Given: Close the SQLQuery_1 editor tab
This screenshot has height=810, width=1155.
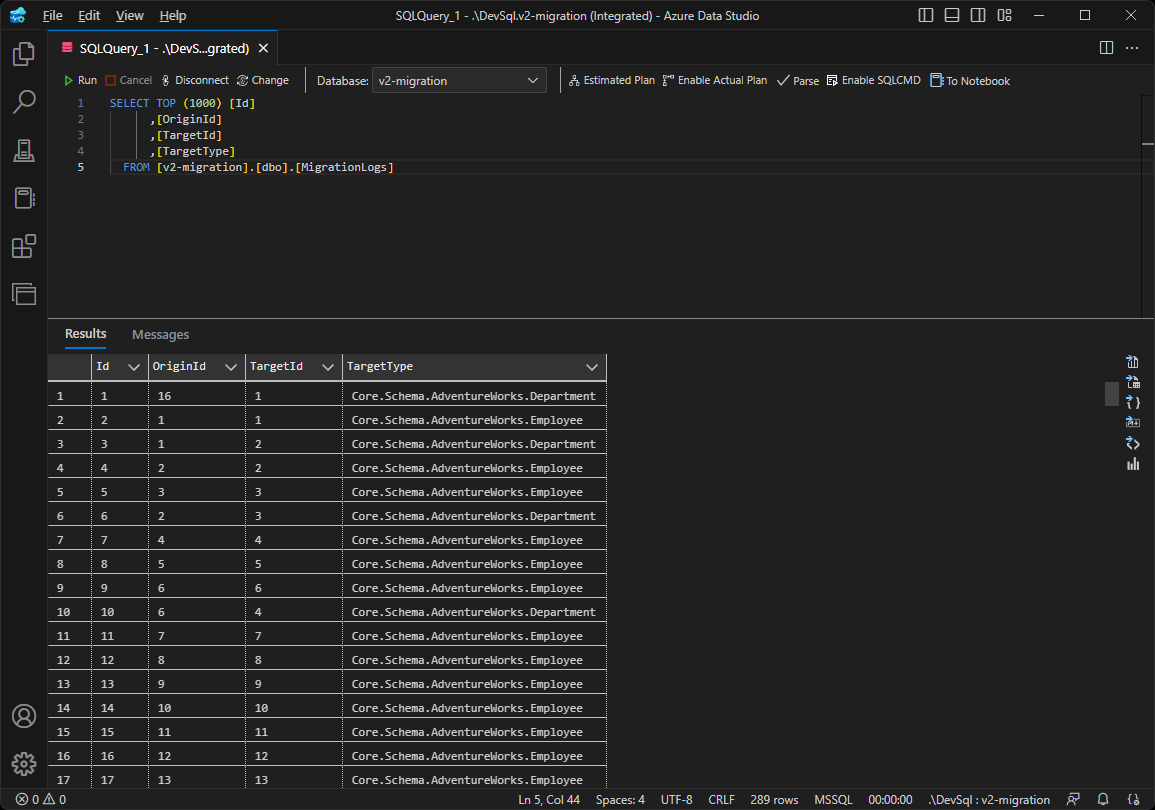Looking at the screenshot, I should coord(263,48).
